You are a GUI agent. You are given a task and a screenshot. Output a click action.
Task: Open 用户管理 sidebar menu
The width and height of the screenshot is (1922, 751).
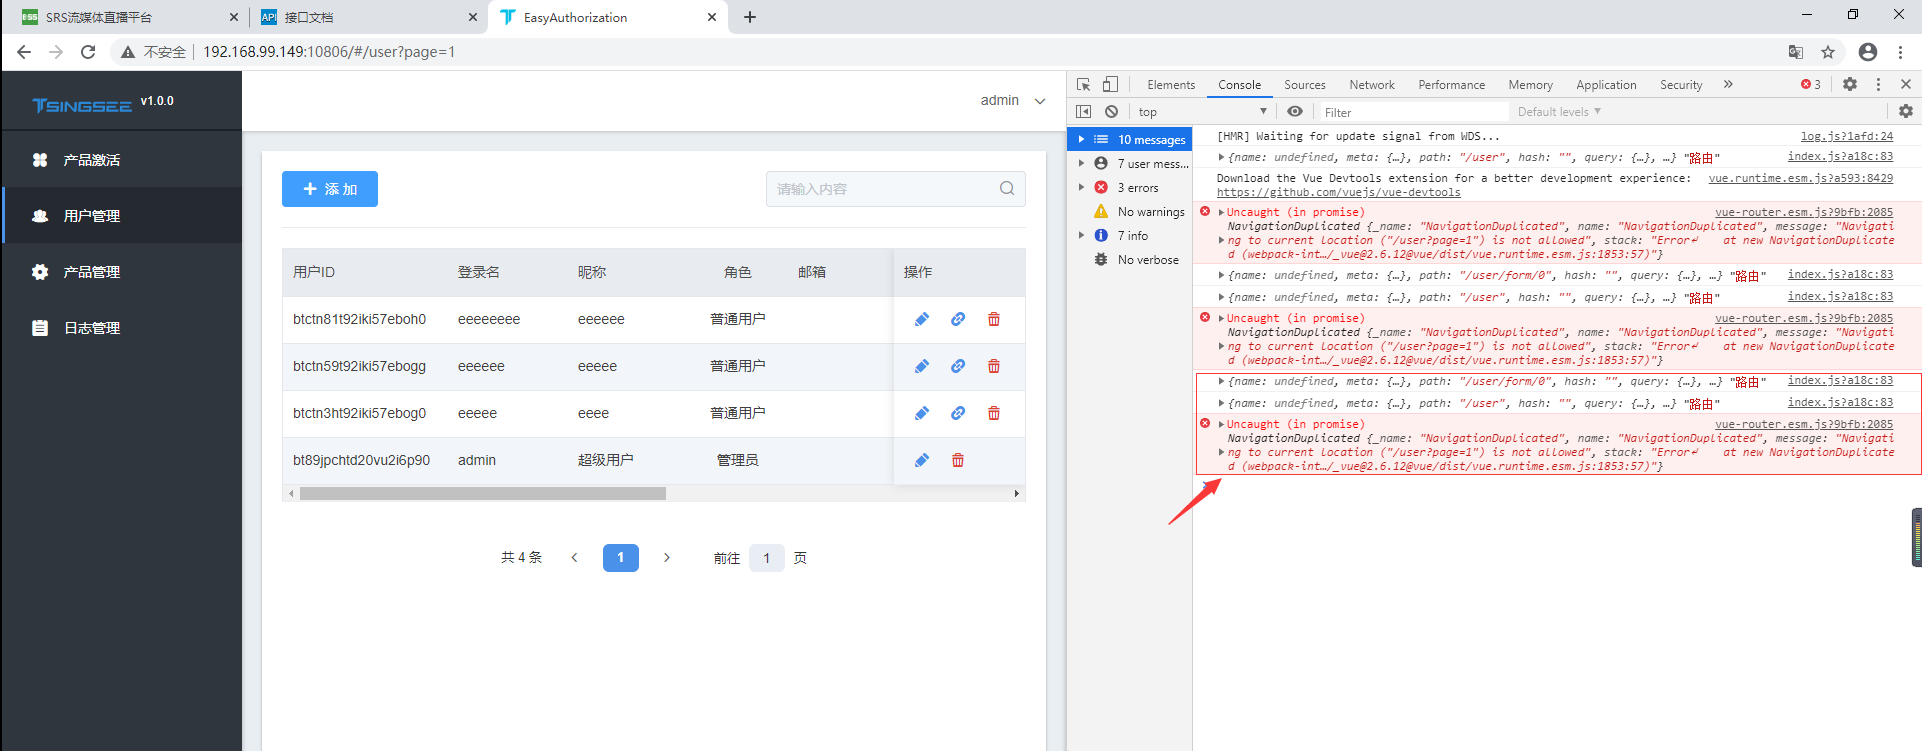tap(121, 216)
